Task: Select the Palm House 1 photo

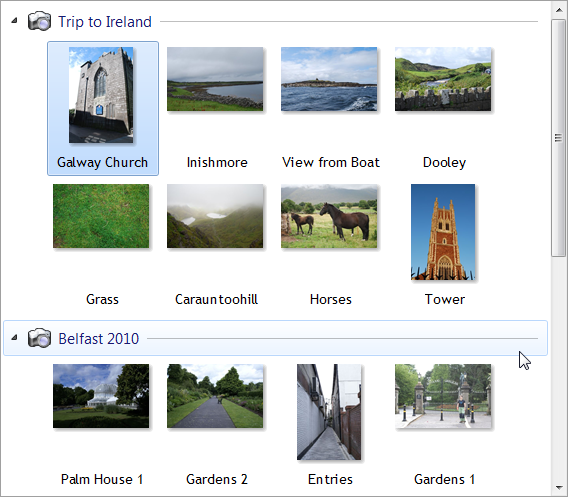Action: [x=101, y=396]
